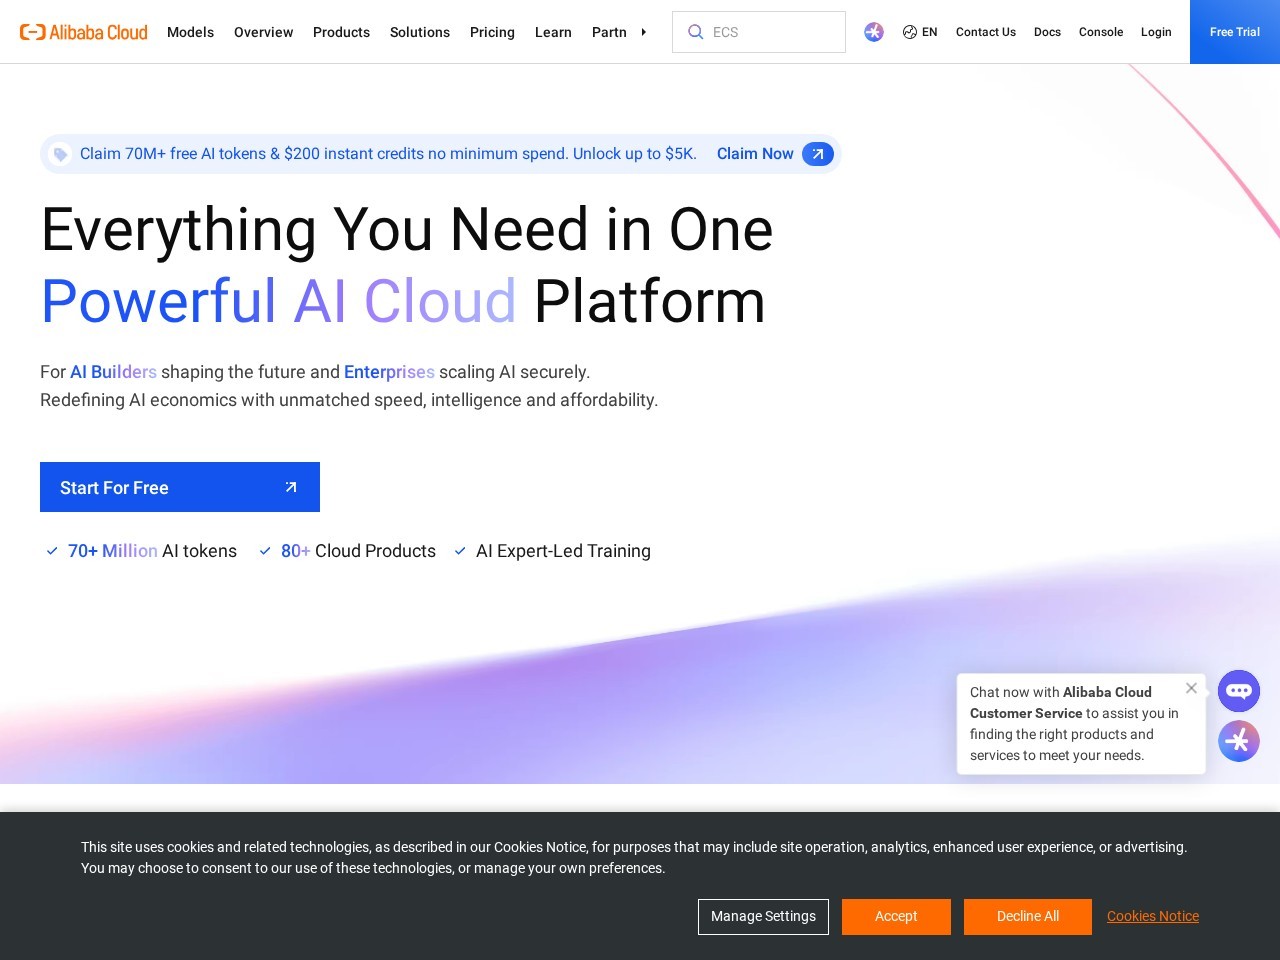Open the customer service chat bubble icon

coord(1238,691)
